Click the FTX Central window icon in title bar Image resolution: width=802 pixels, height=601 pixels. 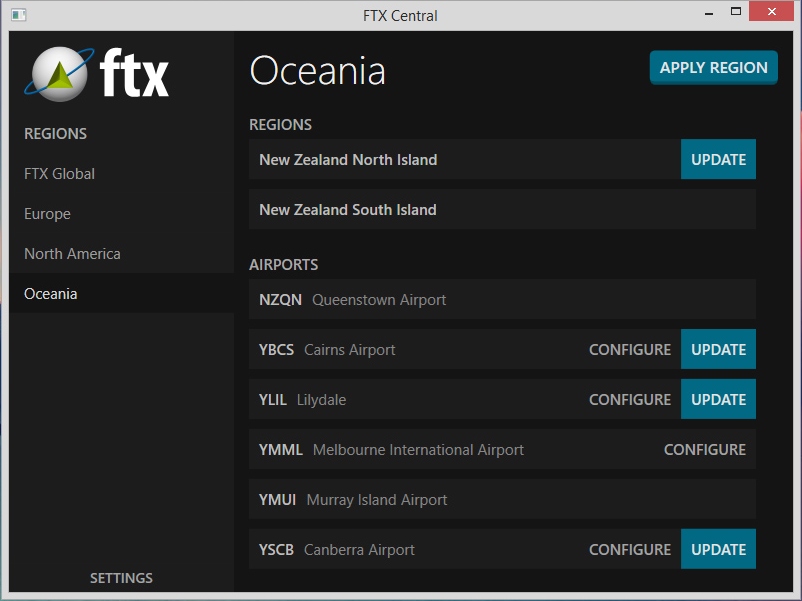click(19, 15)
